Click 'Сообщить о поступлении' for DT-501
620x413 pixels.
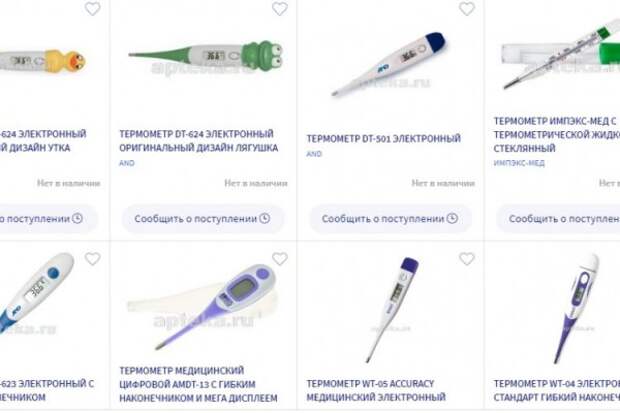390,218
